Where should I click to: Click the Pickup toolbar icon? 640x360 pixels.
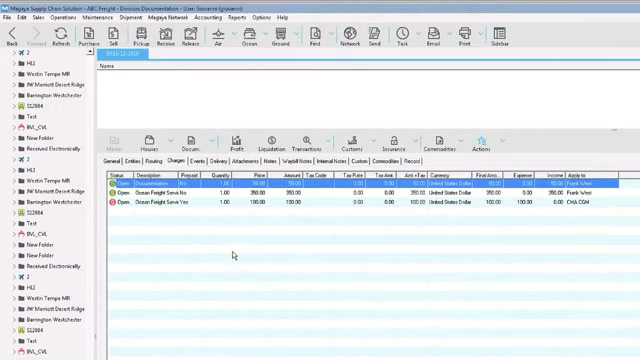141,36
